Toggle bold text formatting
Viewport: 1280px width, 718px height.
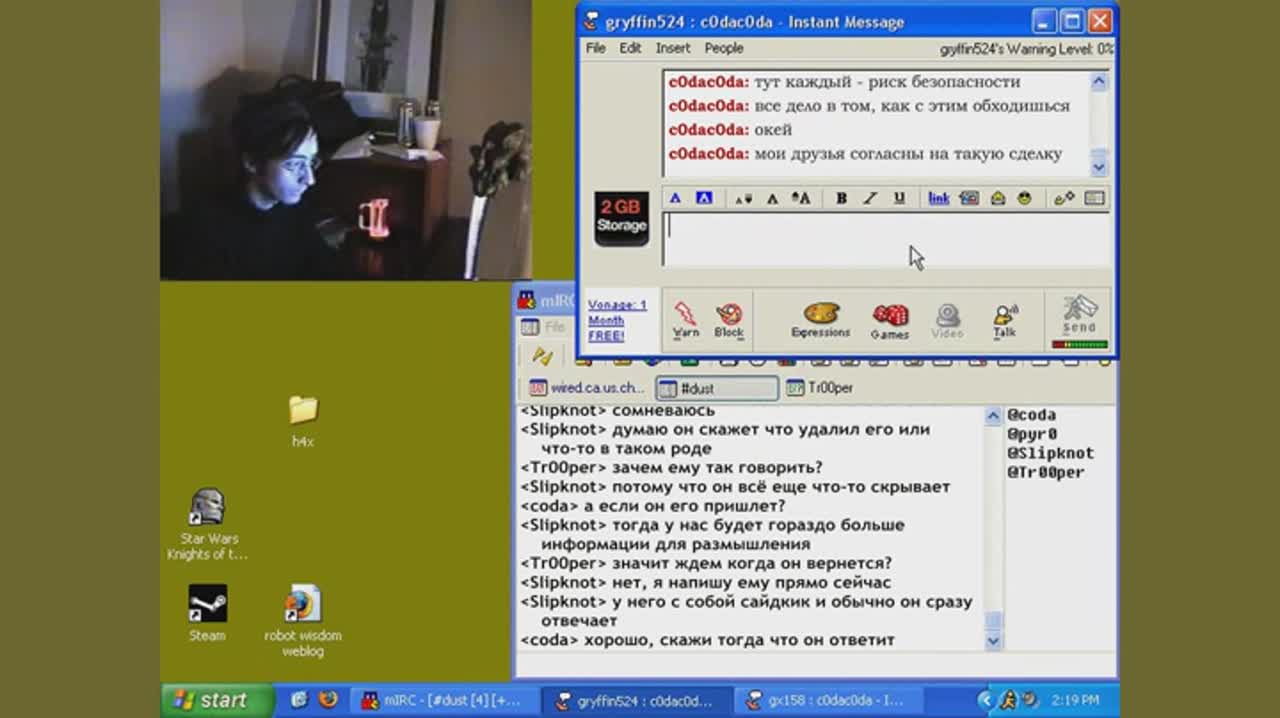[841, 198]
